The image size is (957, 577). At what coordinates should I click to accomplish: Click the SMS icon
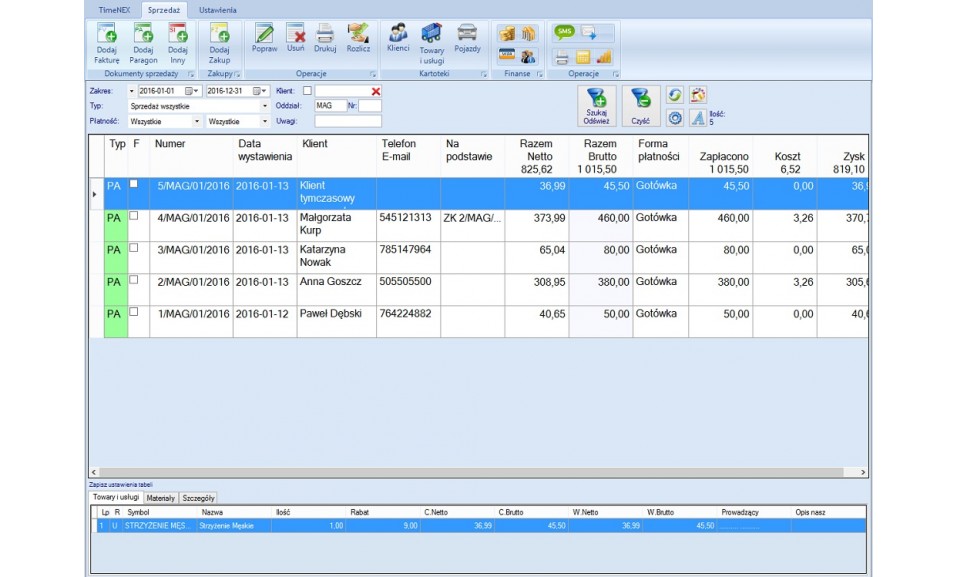[564, 32]
